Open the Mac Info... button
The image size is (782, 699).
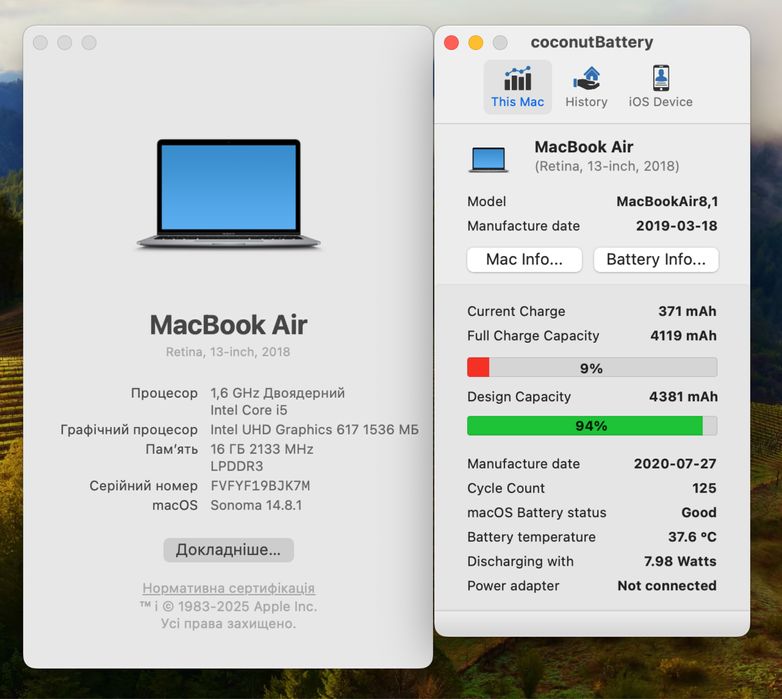tap(524, 260)
